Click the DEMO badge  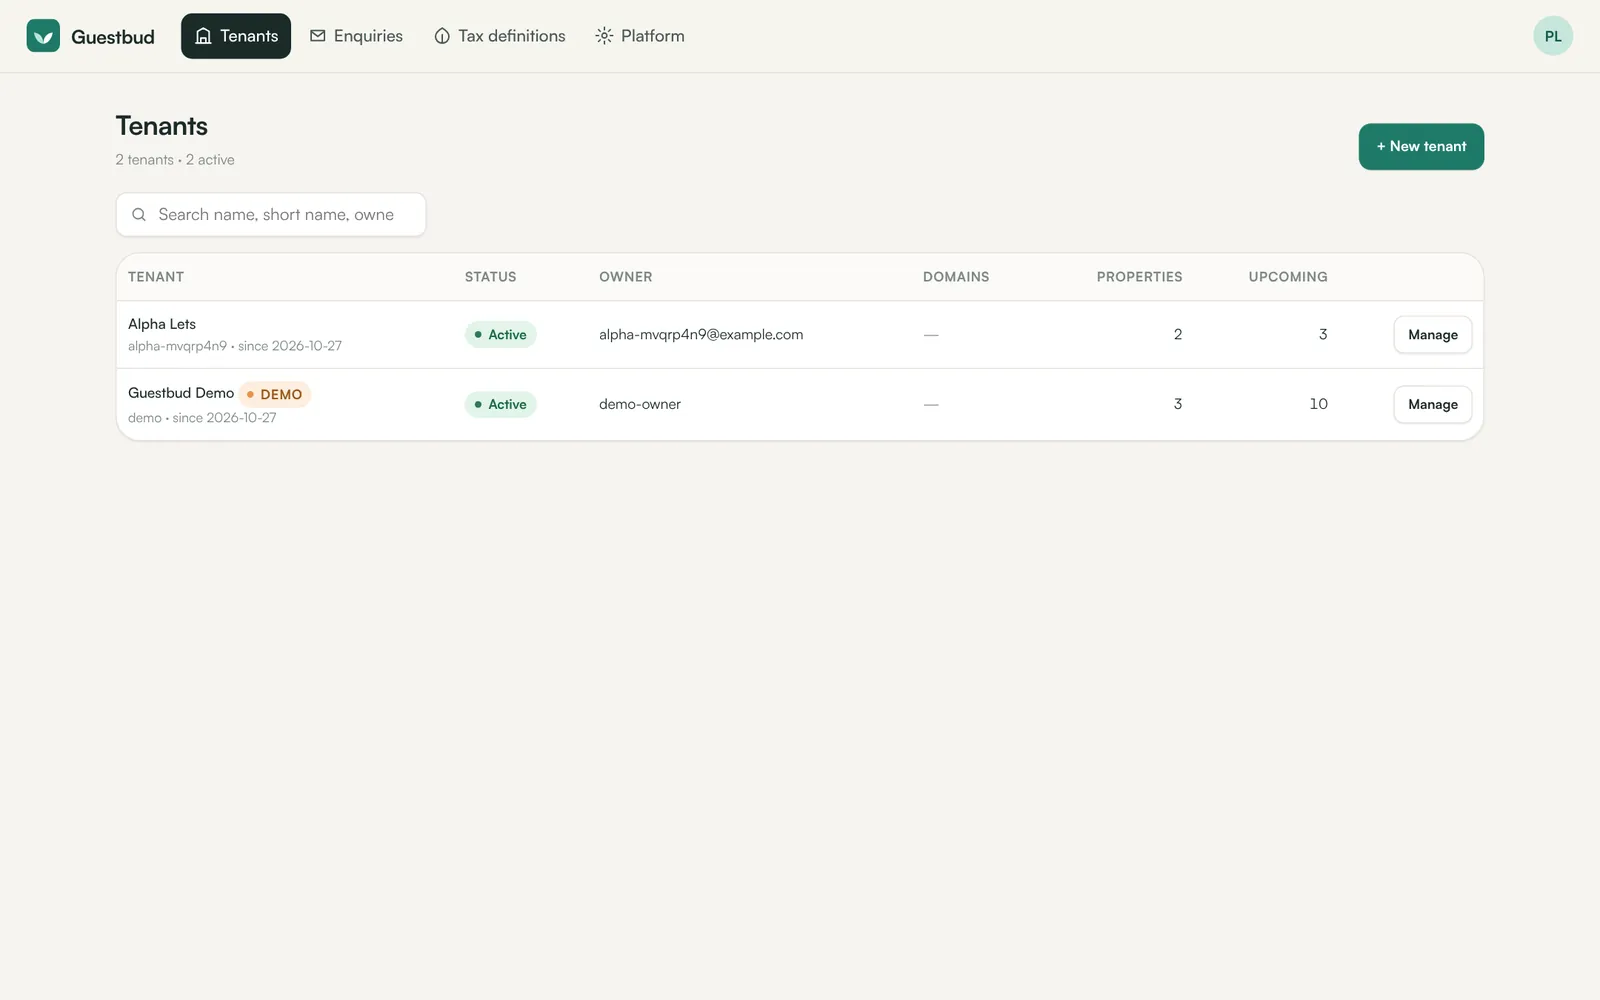click(x=275, y=394)
